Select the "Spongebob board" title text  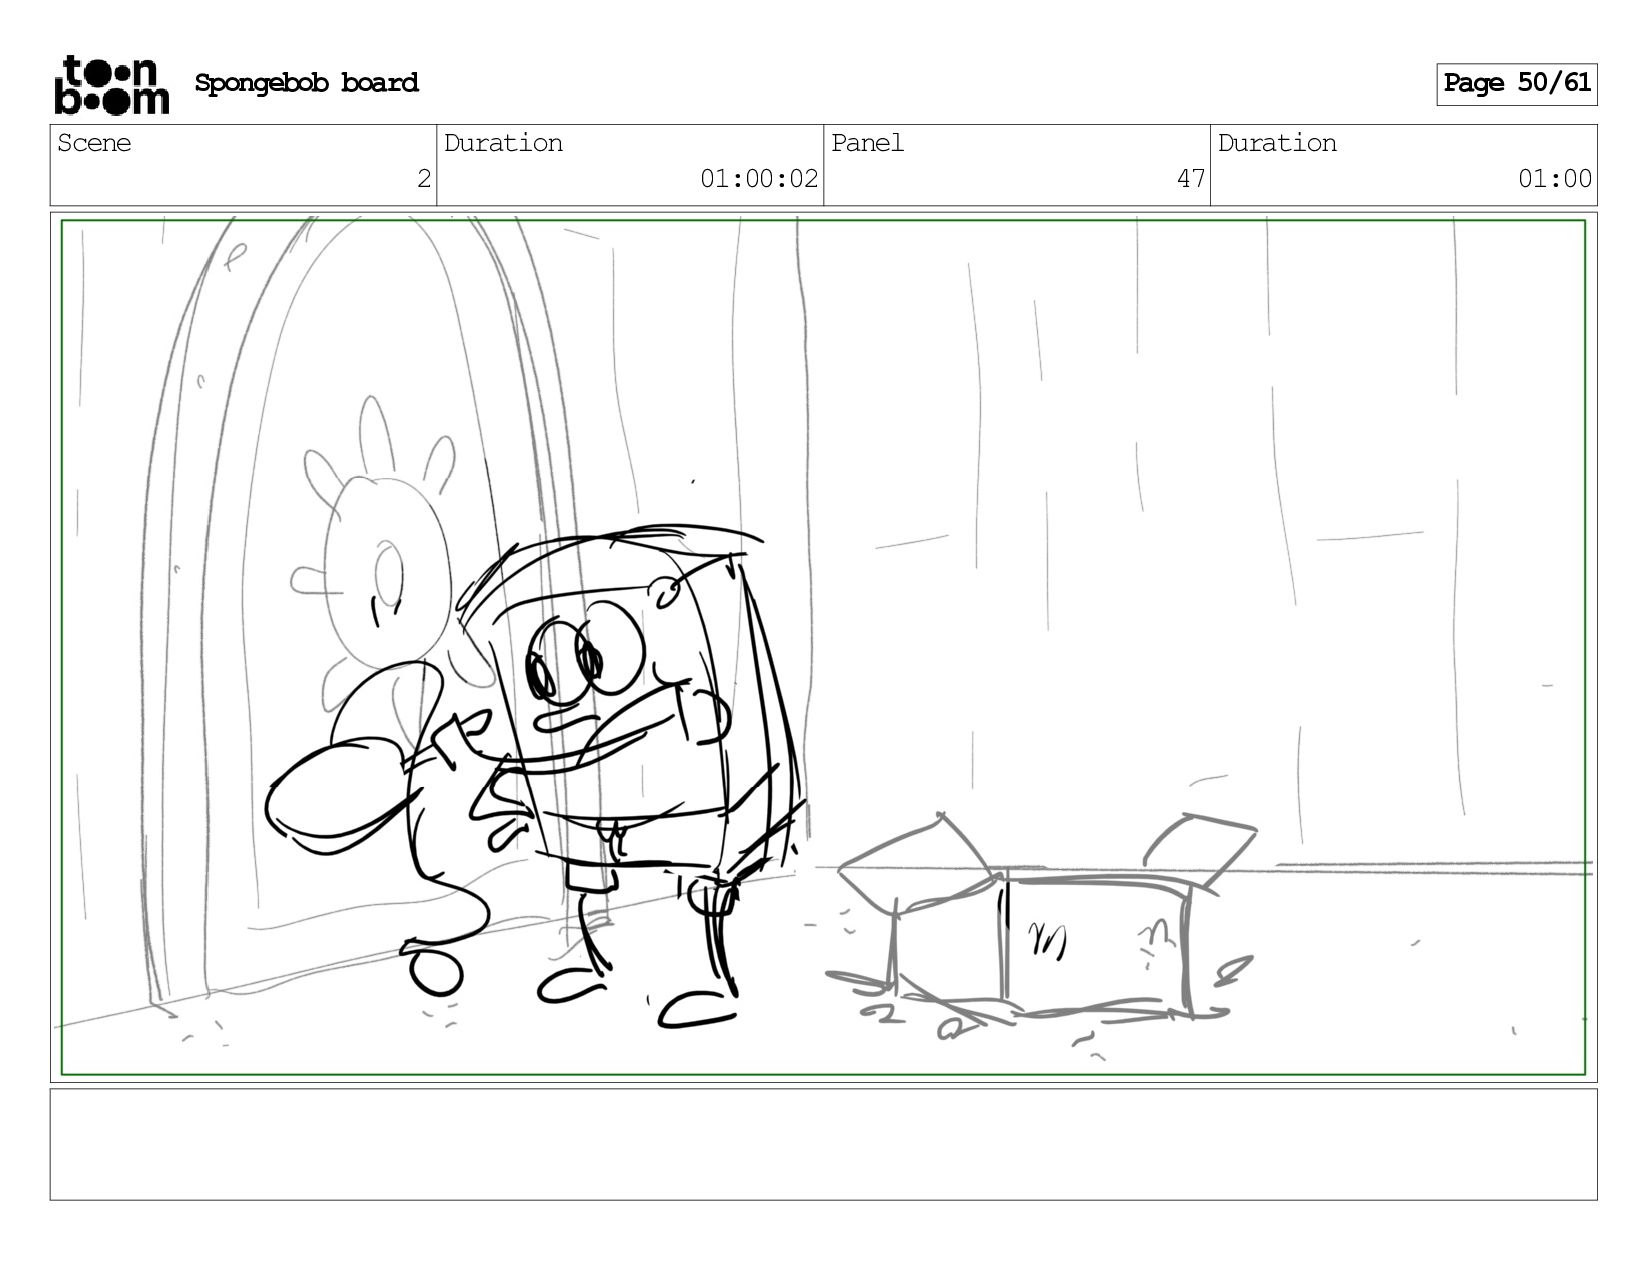tap(306, 83)
